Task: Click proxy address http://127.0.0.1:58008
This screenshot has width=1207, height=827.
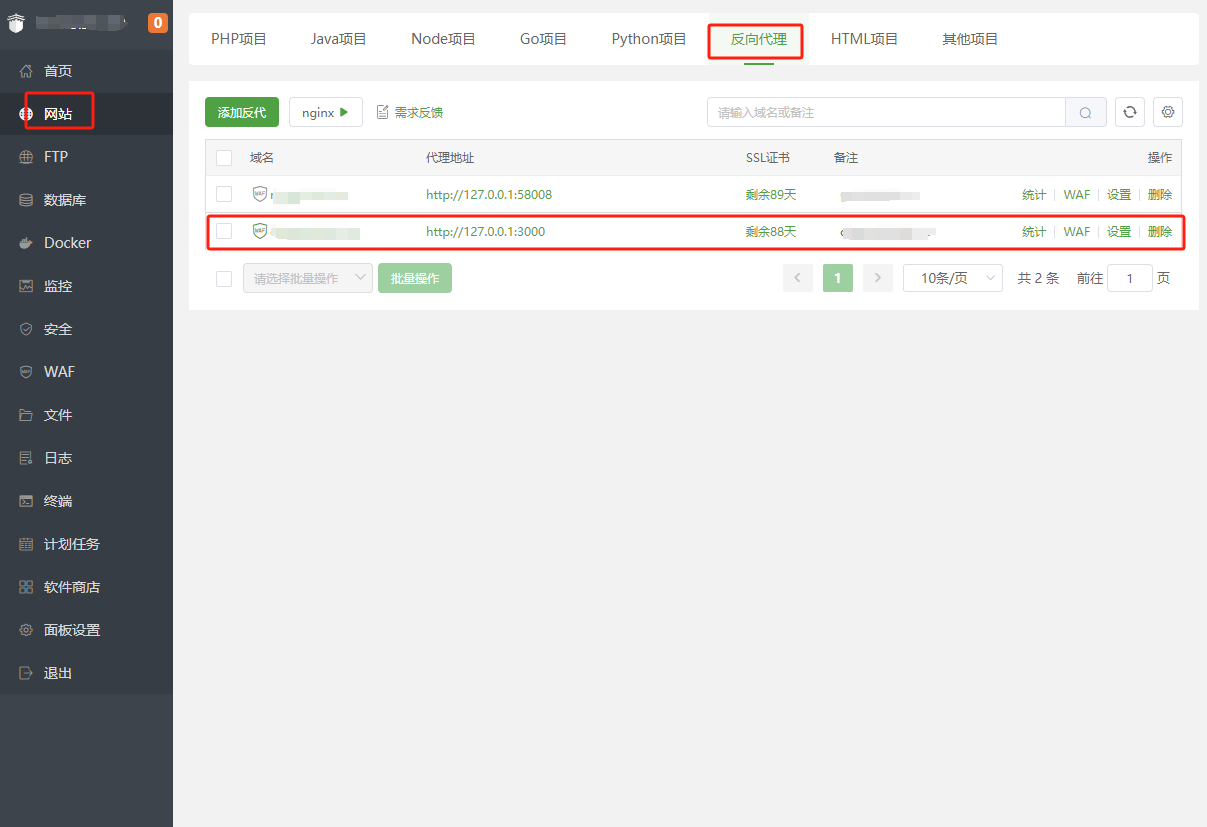Action: pos(489,195)
